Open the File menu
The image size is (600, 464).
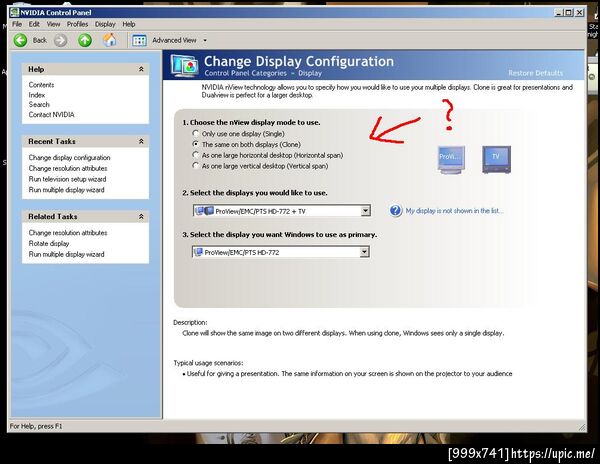point(17,24)
